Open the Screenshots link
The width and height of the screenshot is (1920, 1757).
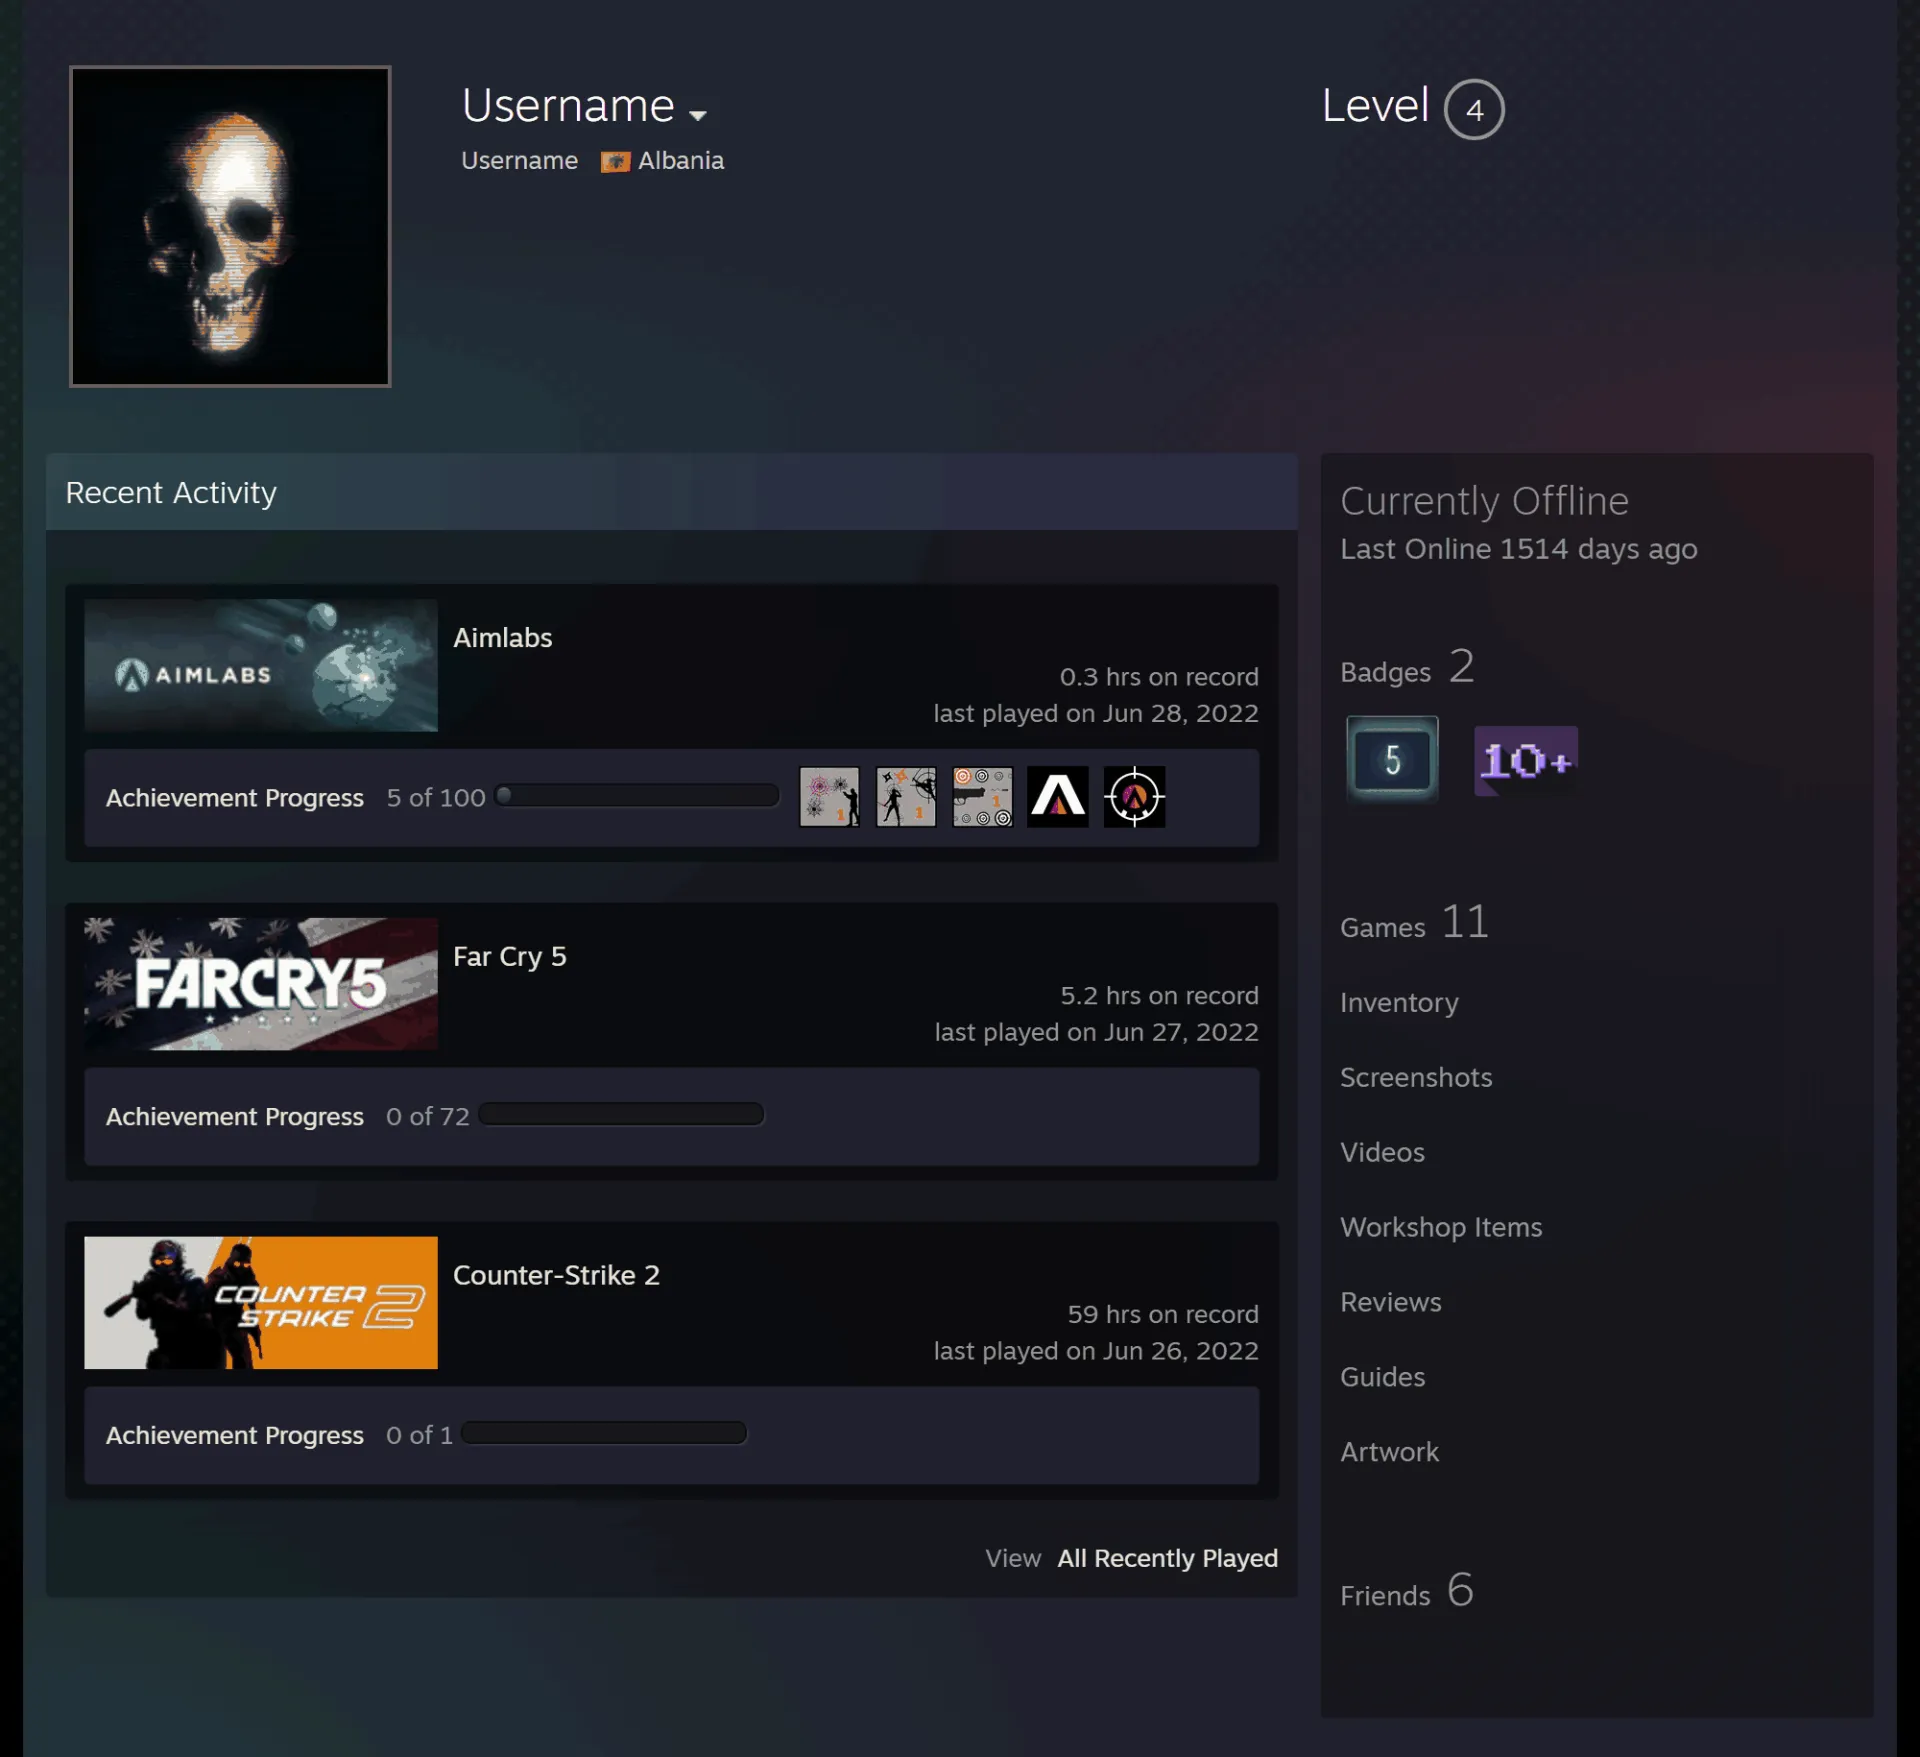tap(1416, 1077)
